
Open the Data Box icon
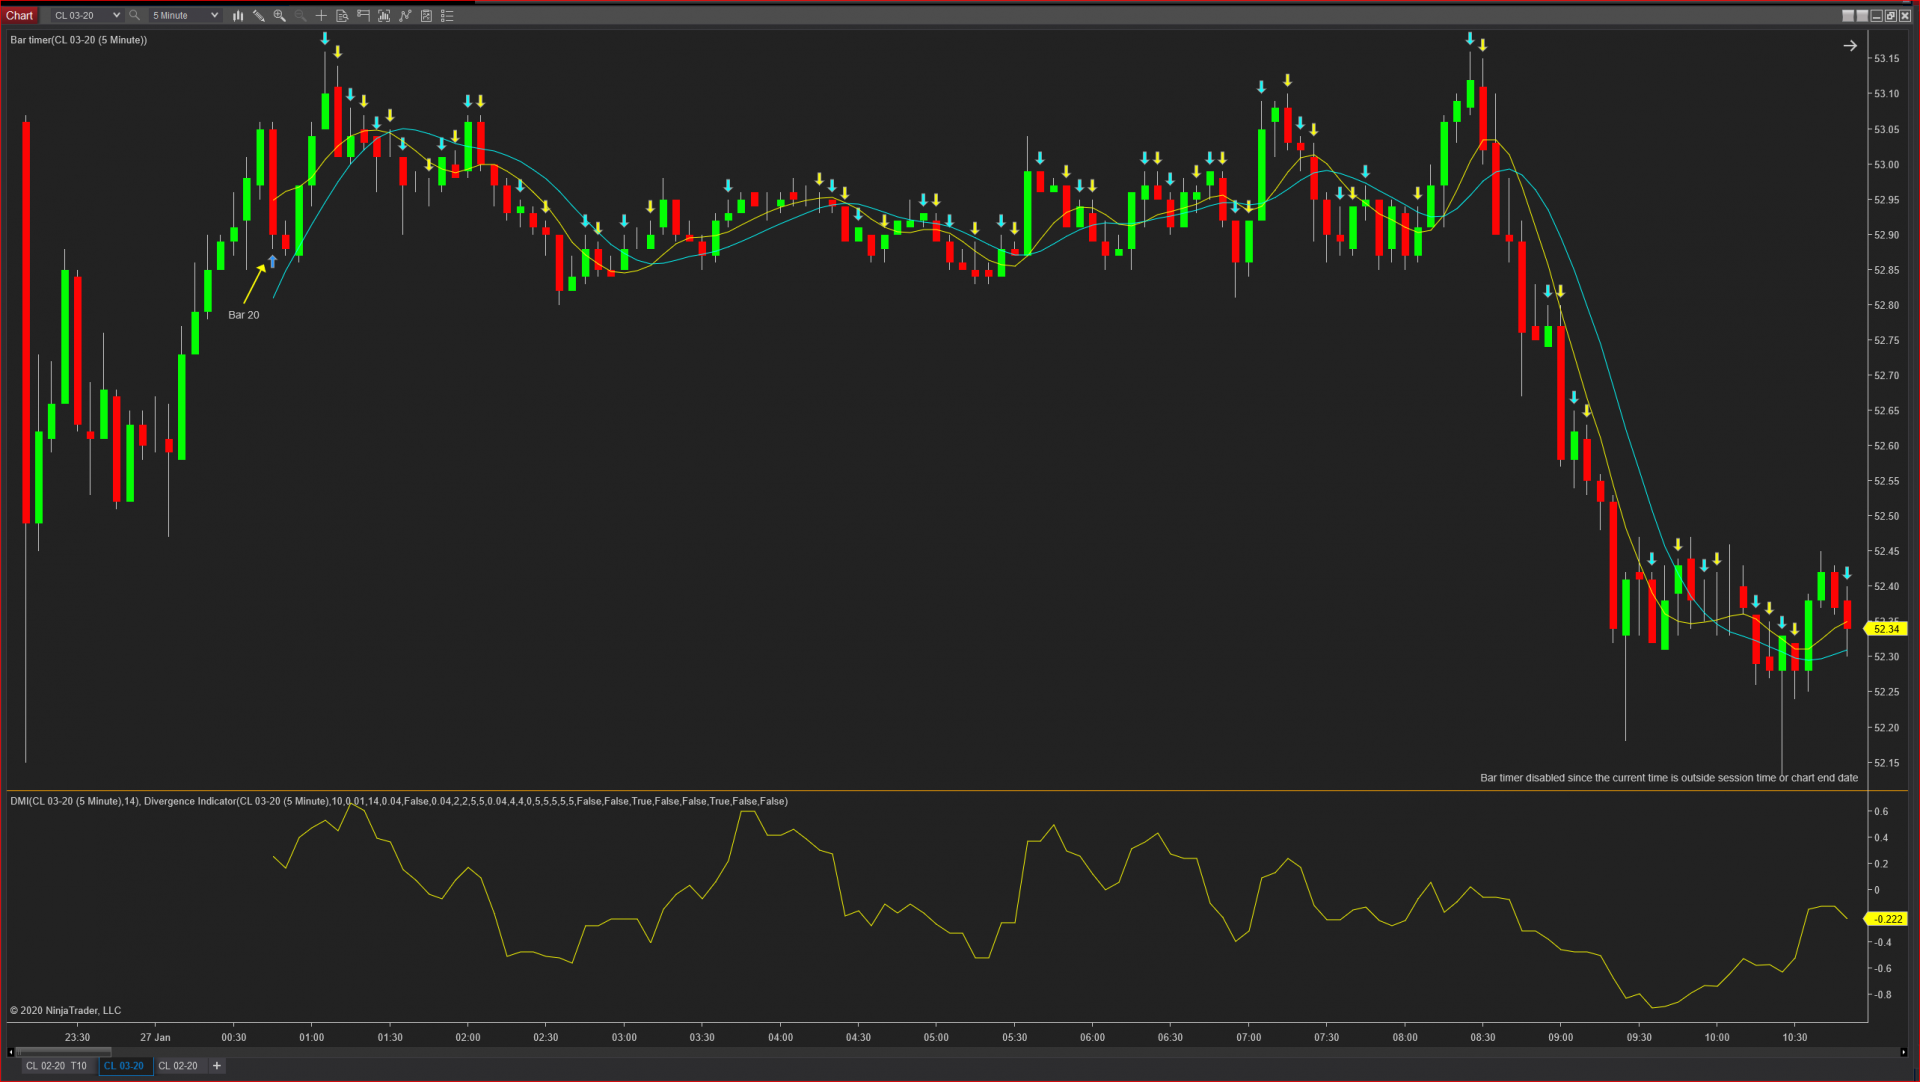tap(342, 15)
